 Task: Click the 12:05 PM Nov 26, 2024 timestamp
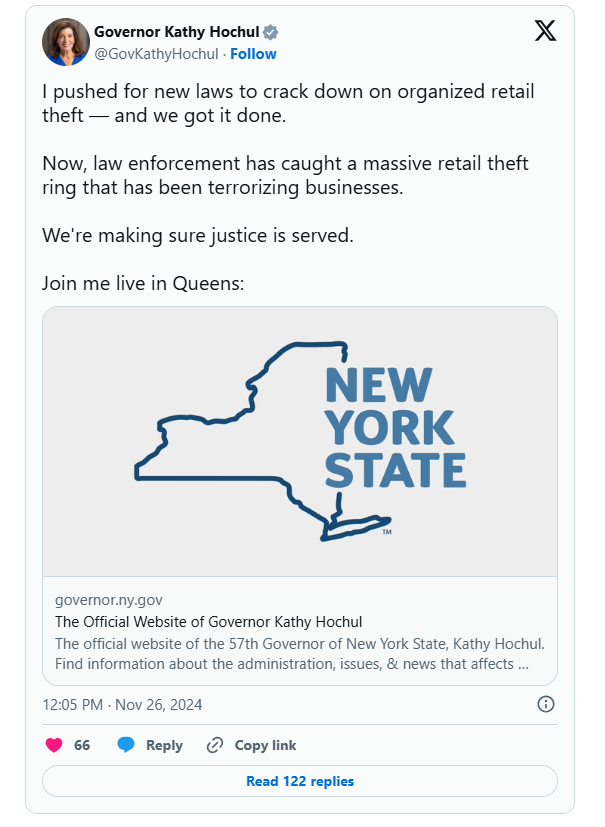click(122, 705)
